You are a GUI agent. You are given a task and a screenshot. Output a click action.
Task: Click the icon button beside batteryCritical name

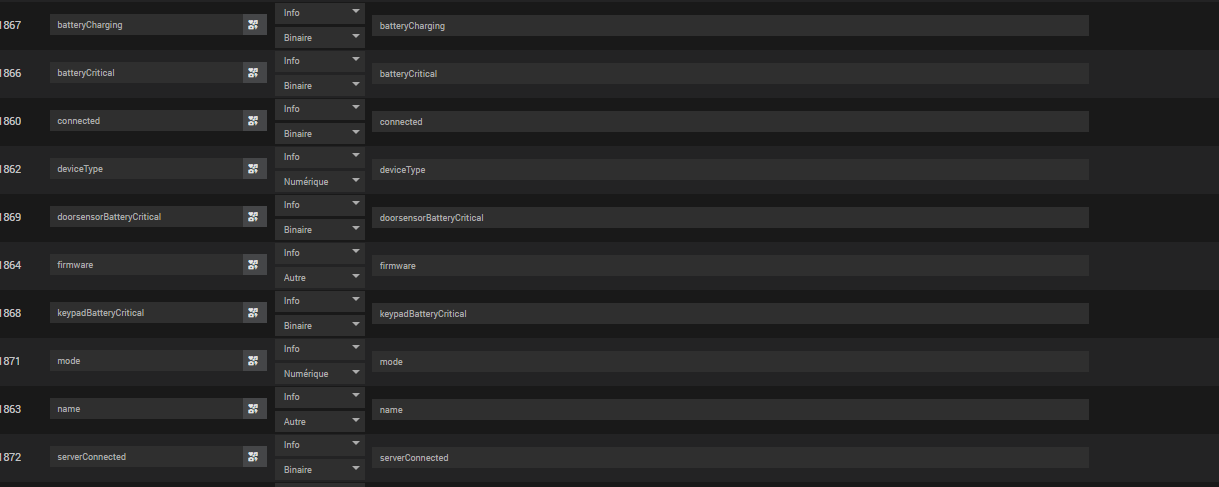coord(254,73)
